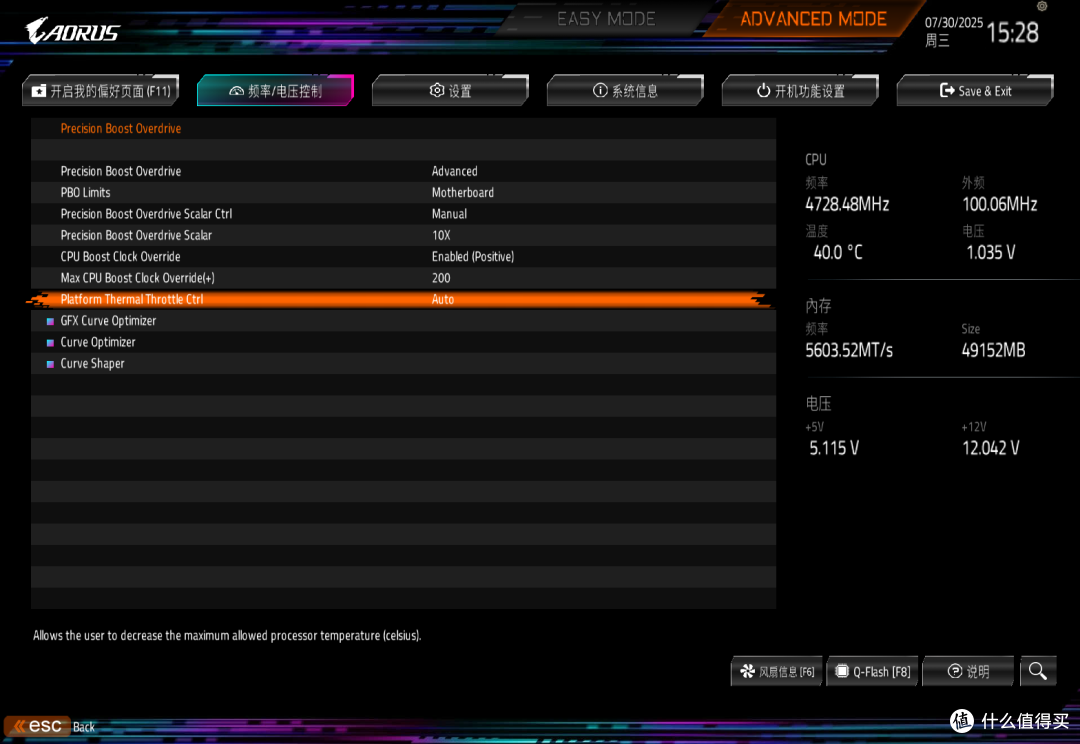Click the 49152MB memory size value
The image size is (1080, 744).
tap(993, 350)
